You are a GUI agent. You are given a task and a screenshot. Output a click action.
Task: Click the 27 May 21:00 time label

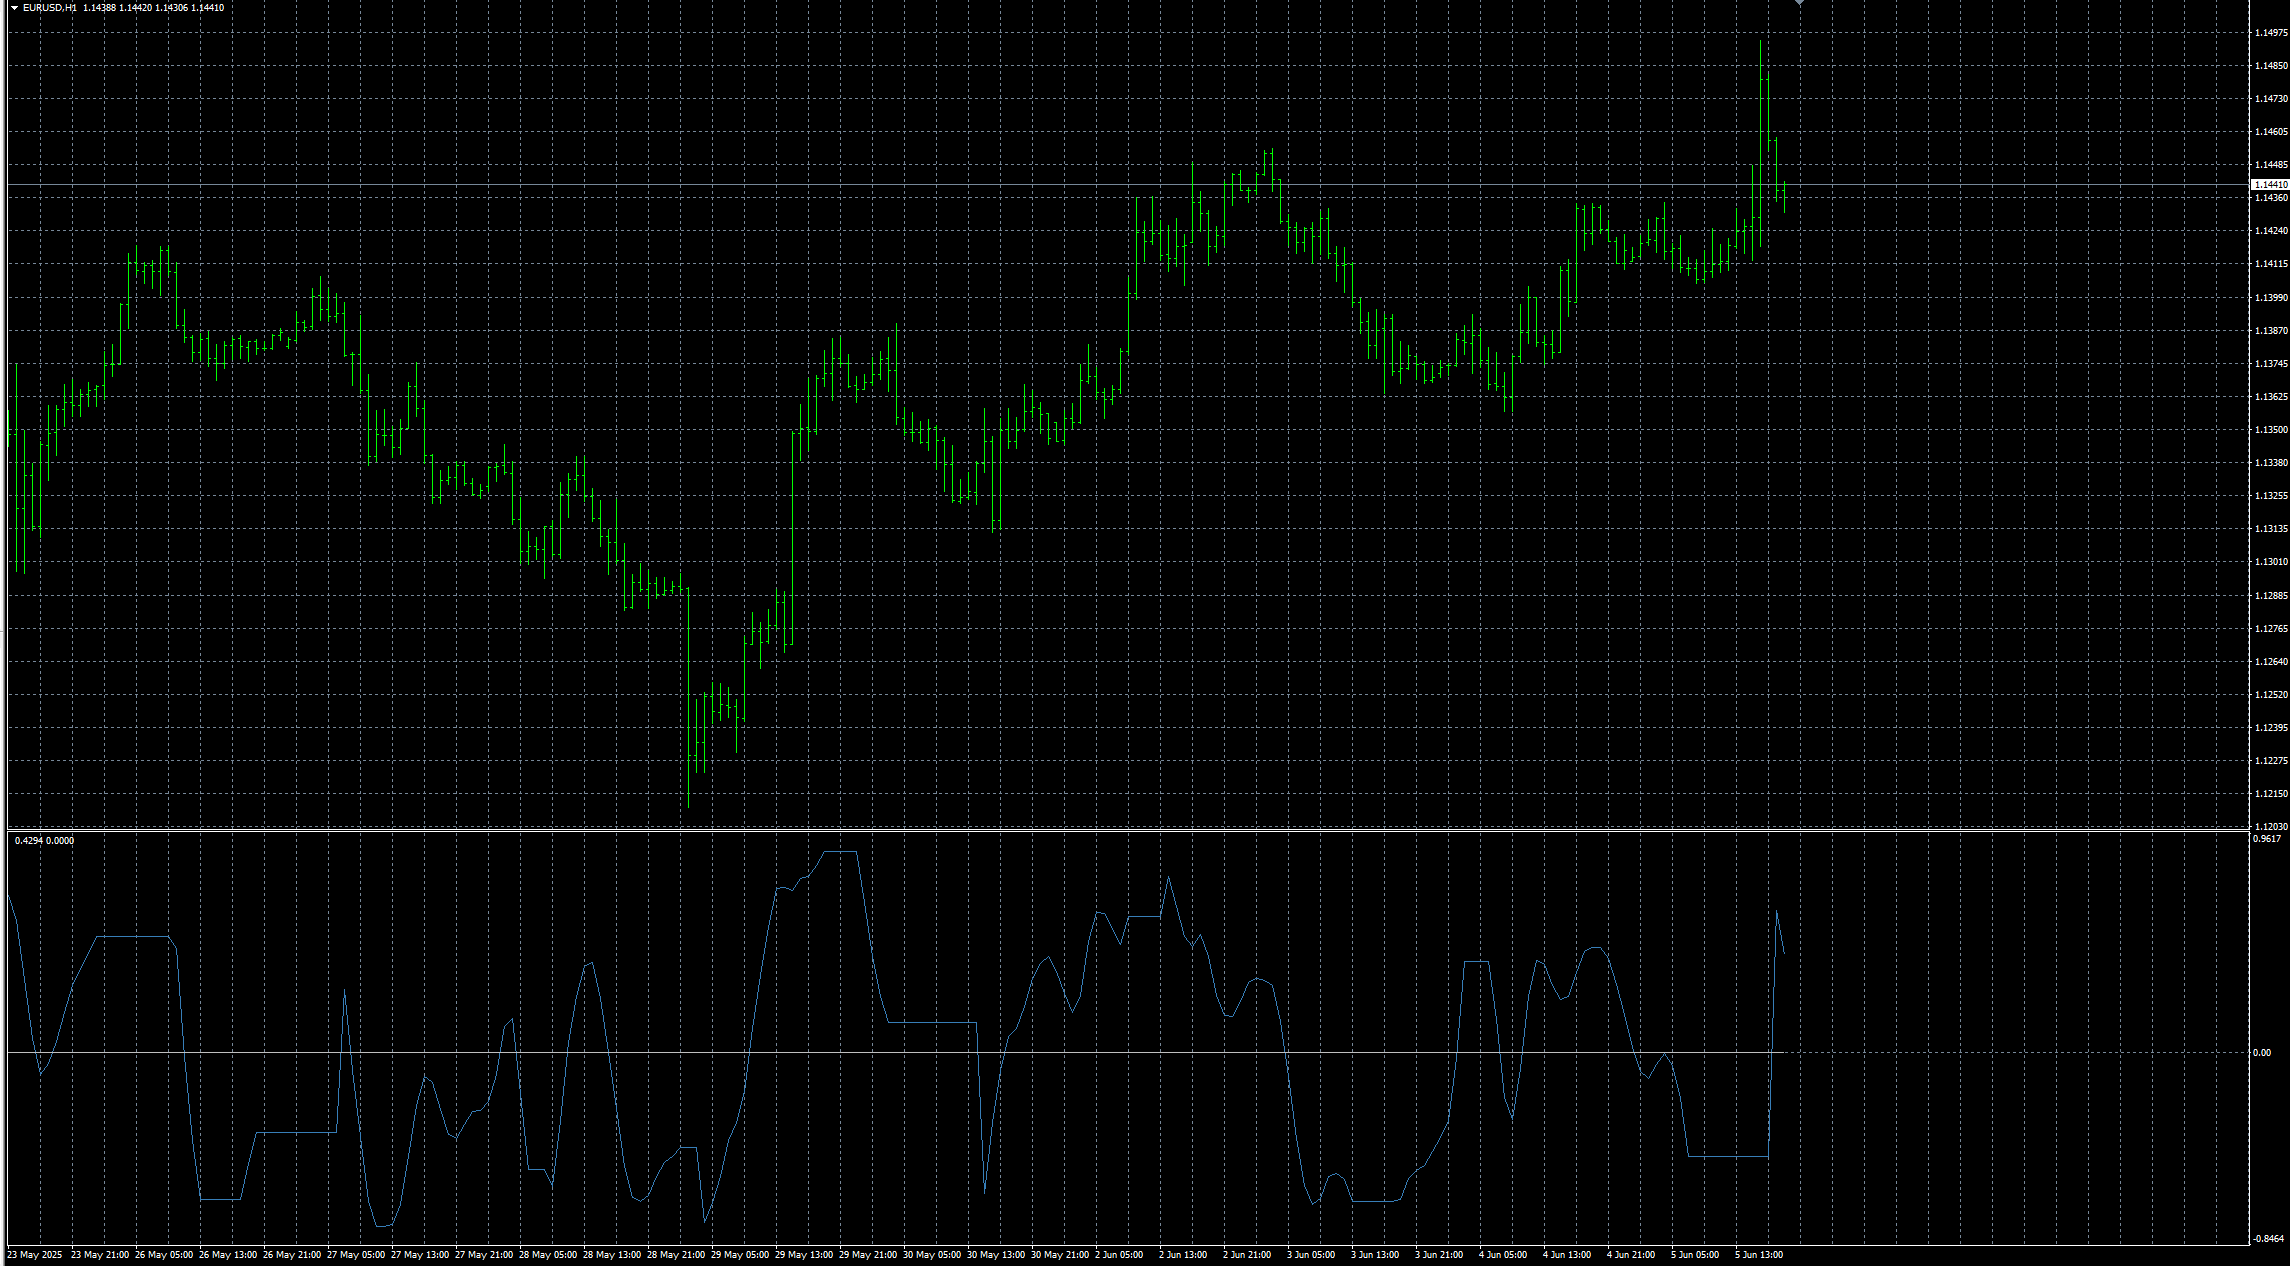[484, 1255]
